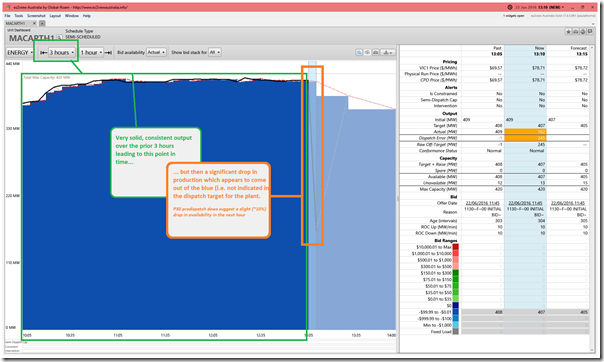
Task: Expand the Show bid stack for All dropdown
Action: (x=215, y=52)
